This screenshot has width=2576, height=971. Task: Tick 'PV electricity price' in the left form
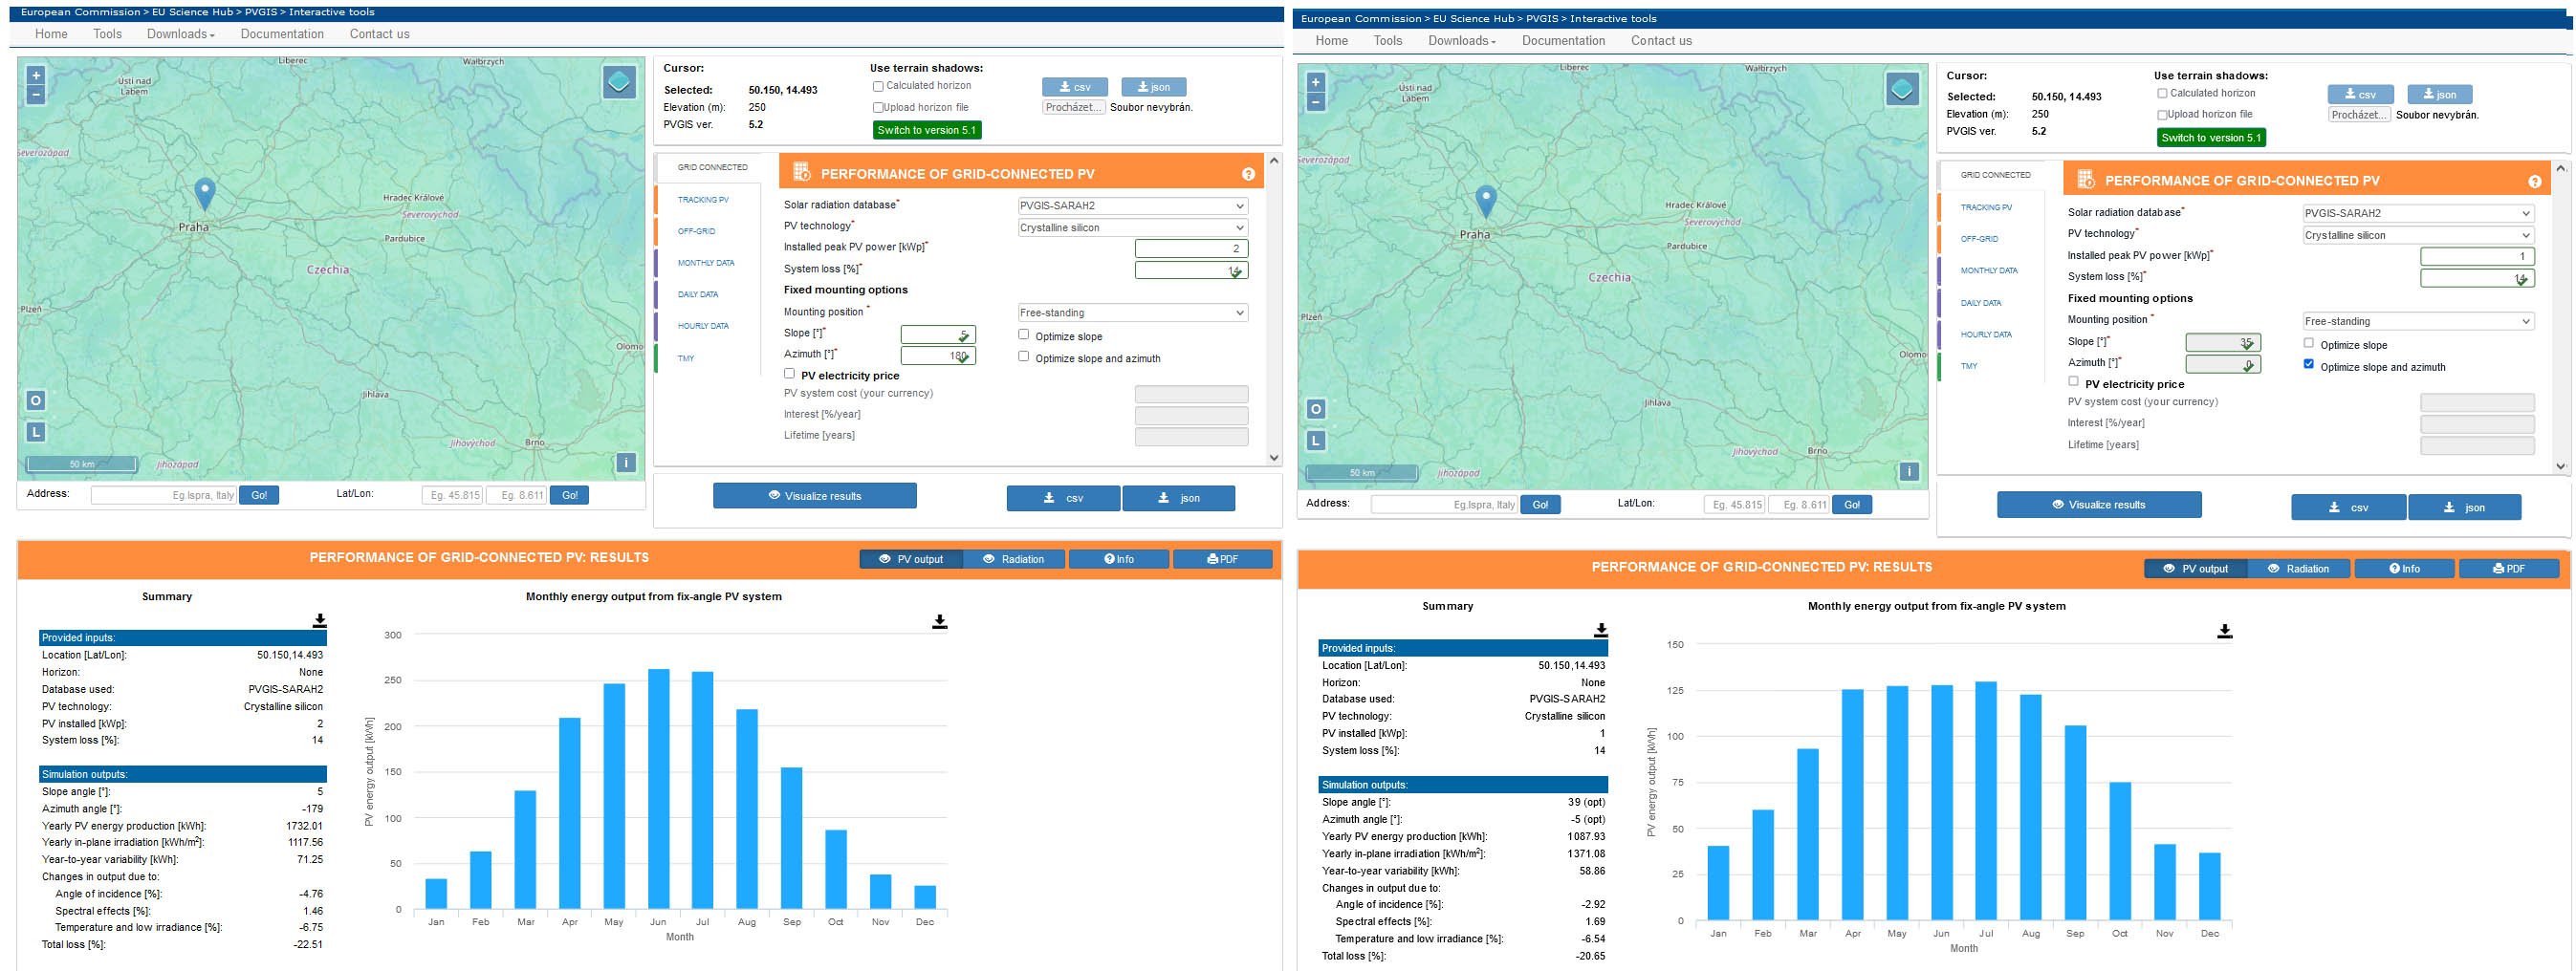point(789,374)
